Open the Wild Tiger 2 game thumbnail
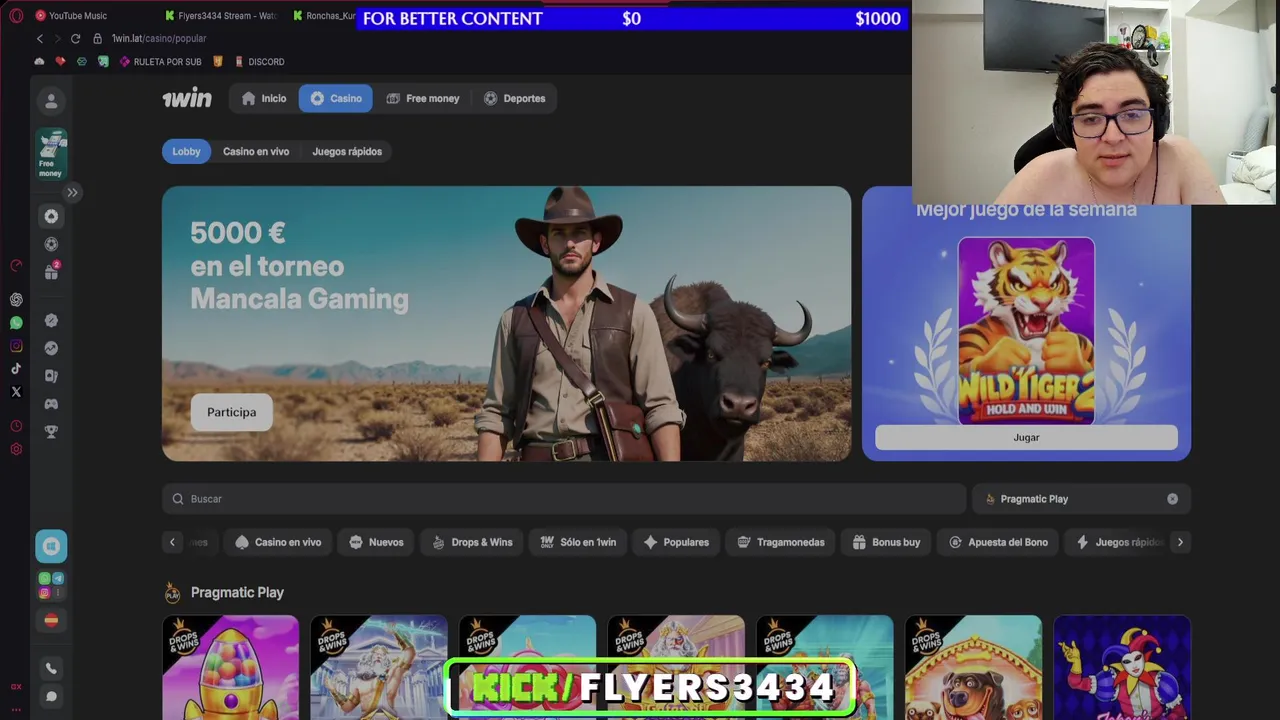Image resolution: width=1280 pixels, height=720 pixels. [x=1026, y=331]
